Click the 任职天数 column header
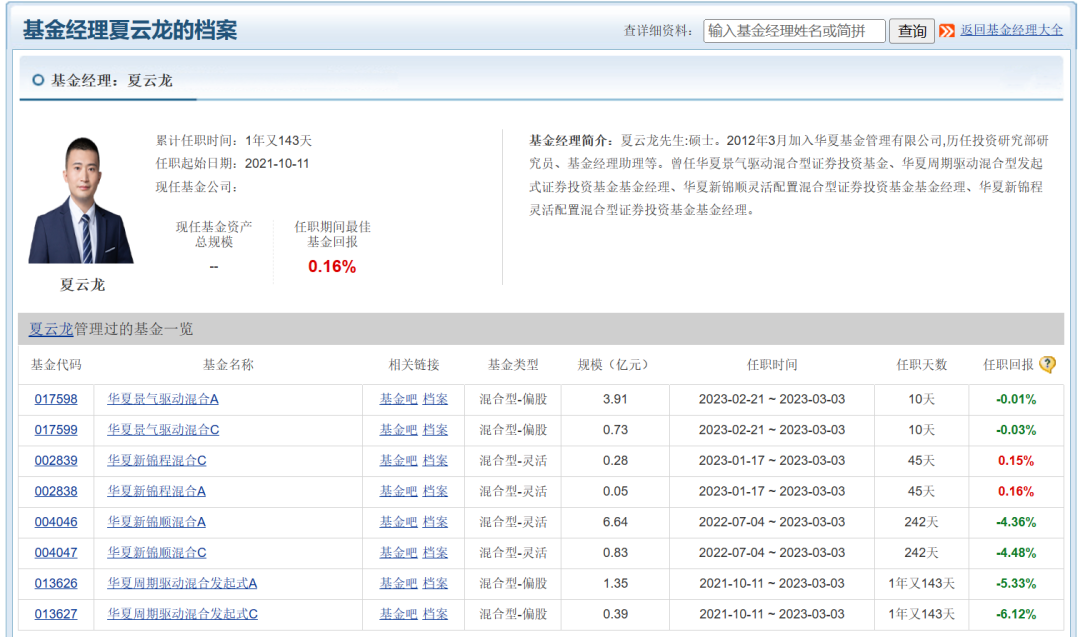This screenshot has width=1080, height=637. pyautogui.click(x=922, y=364)
